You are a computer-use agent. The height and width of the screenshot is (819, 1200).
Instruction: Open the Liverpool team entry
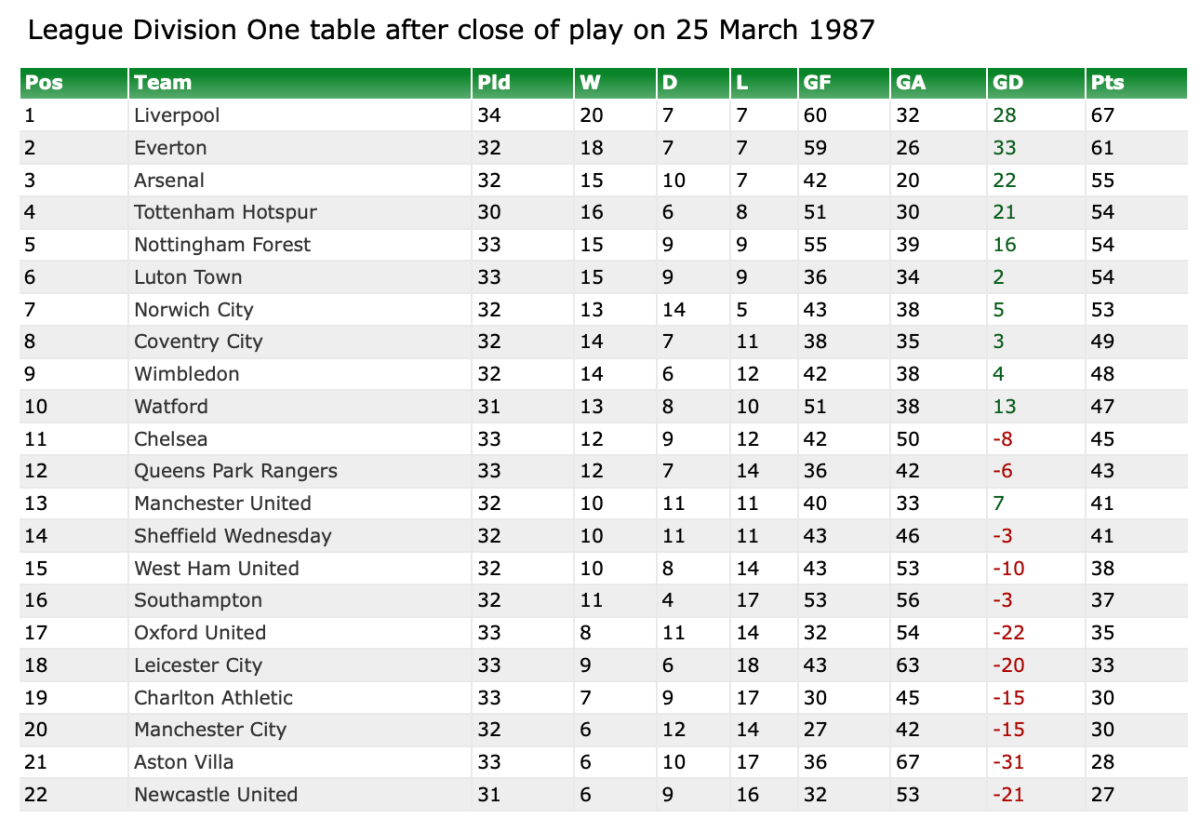[x=177, y=115]
